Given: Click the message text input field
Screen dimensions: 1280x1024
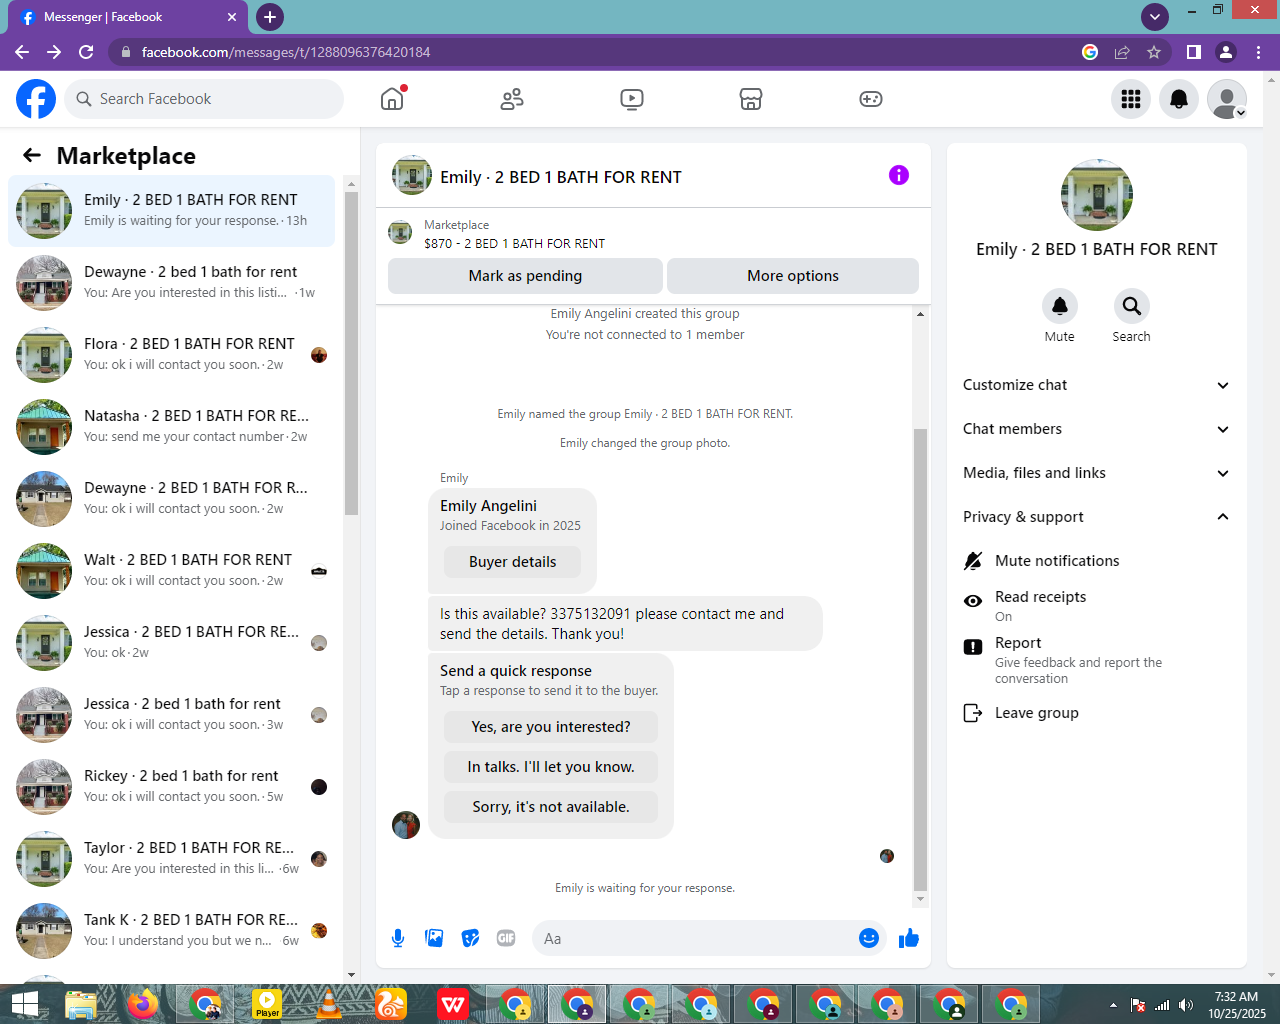Looking at the screenshot, I should [695, 938].
